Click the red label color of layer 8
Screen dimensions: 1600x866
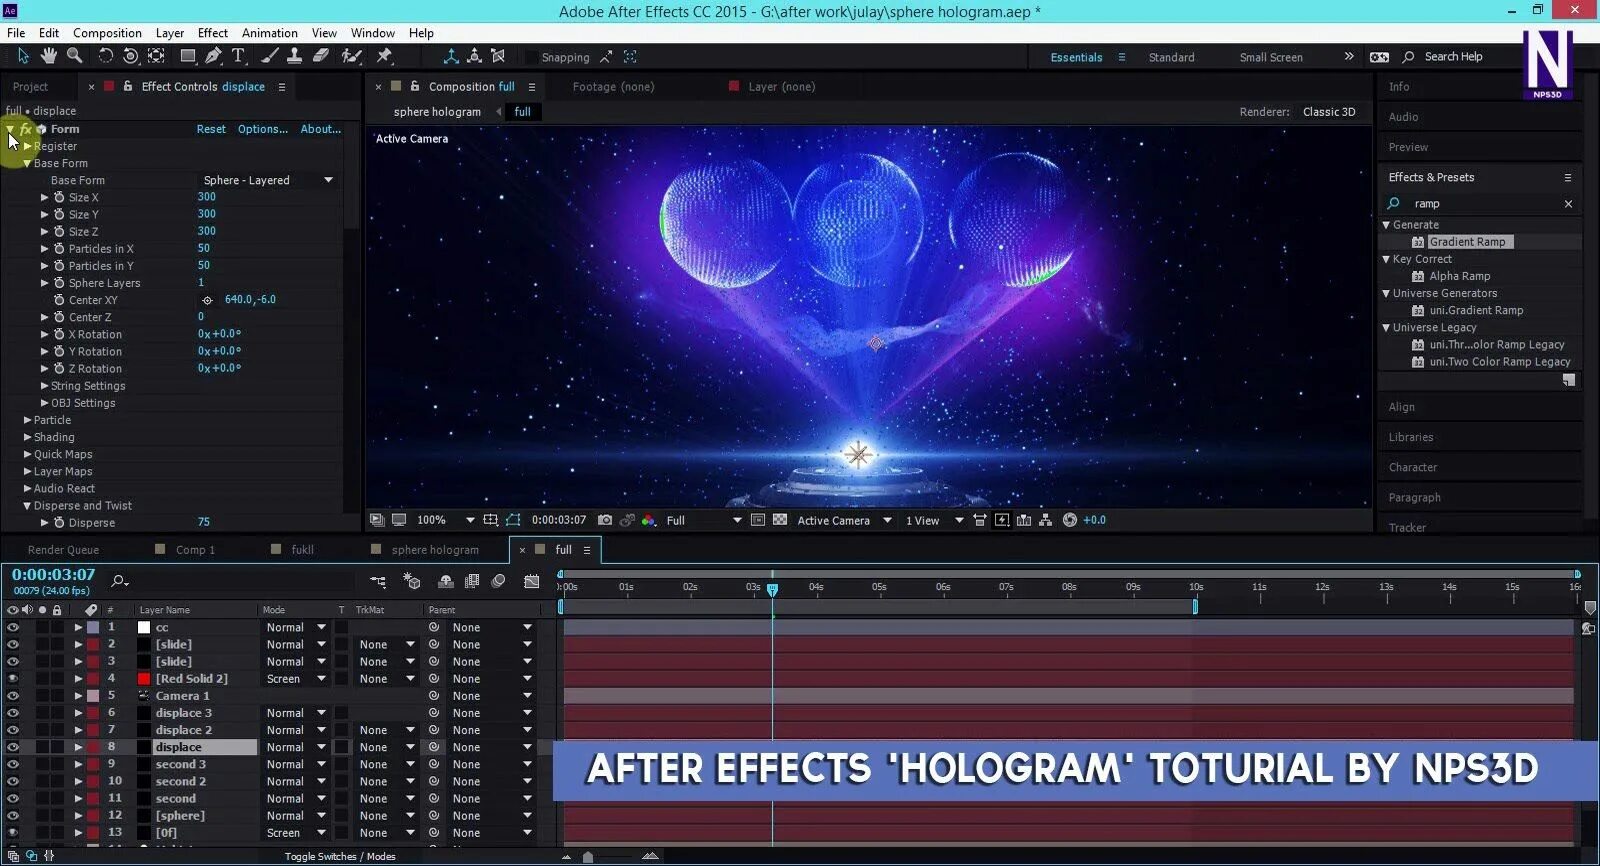tap(93, 747)
